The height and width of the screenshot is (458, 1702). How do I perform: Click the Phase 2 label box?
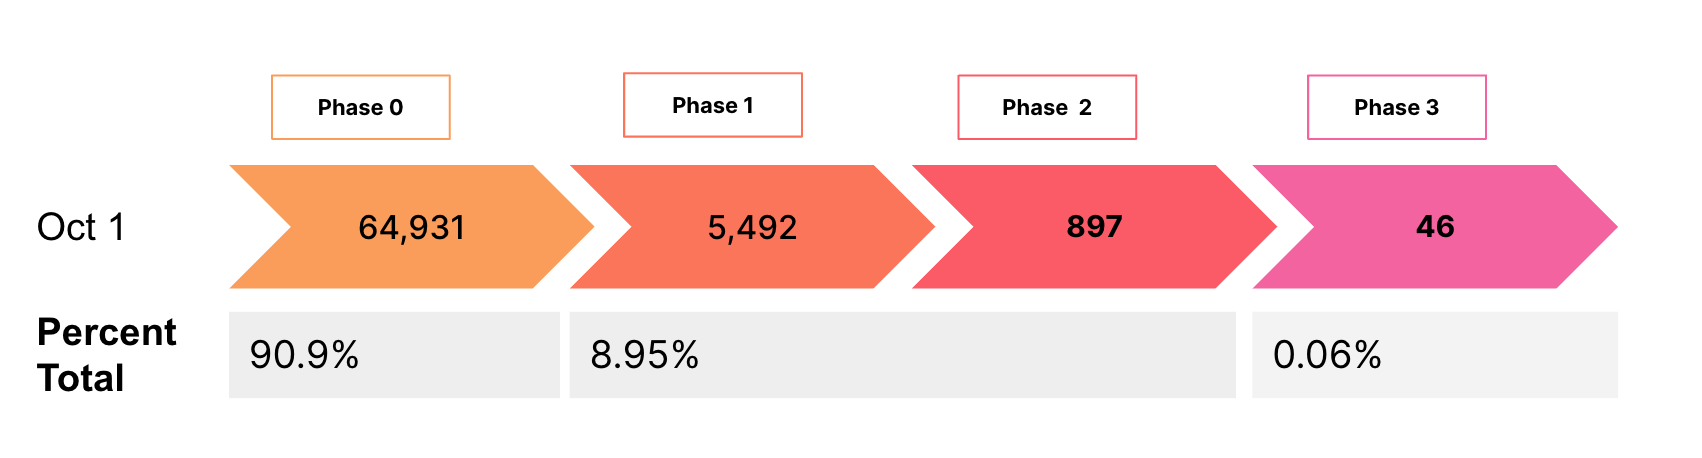1047,107
